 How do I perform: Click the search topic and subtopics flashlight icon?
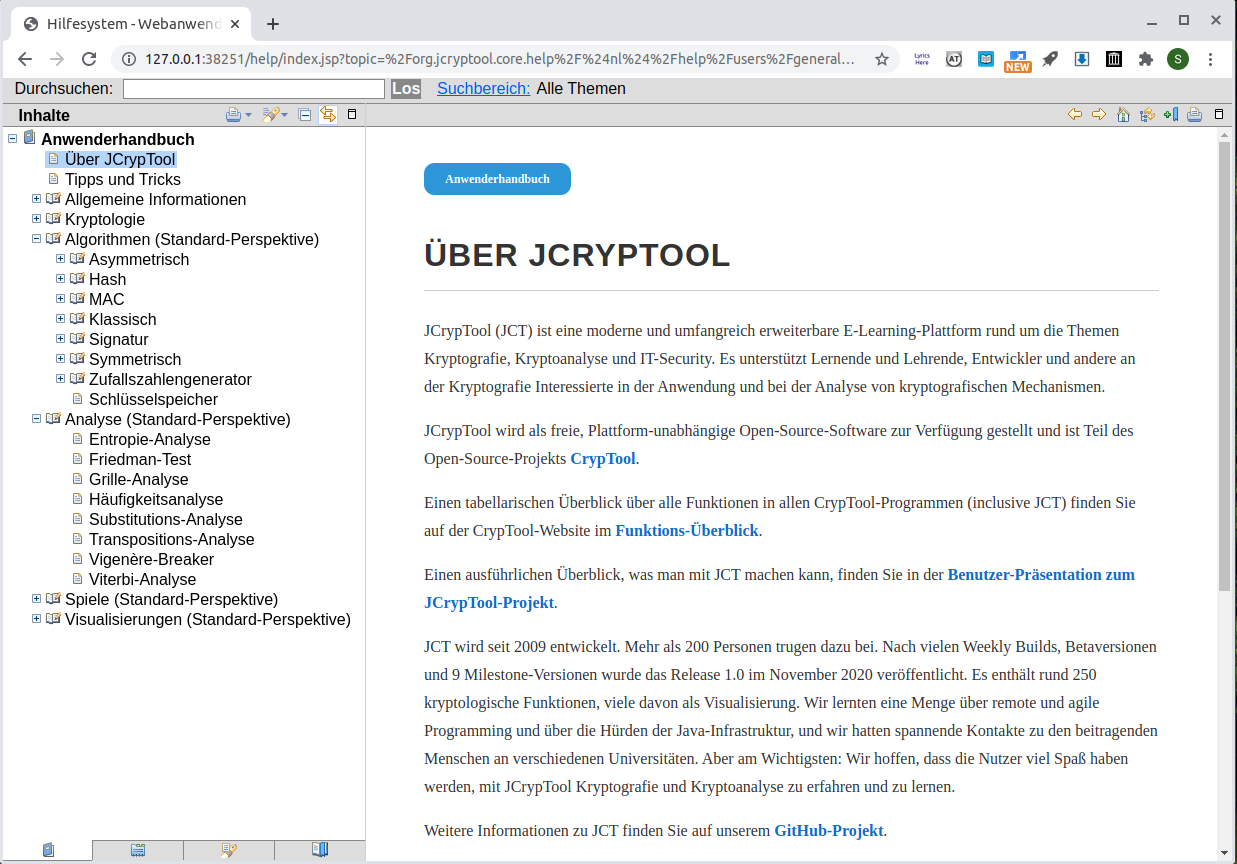coord(269,115)
